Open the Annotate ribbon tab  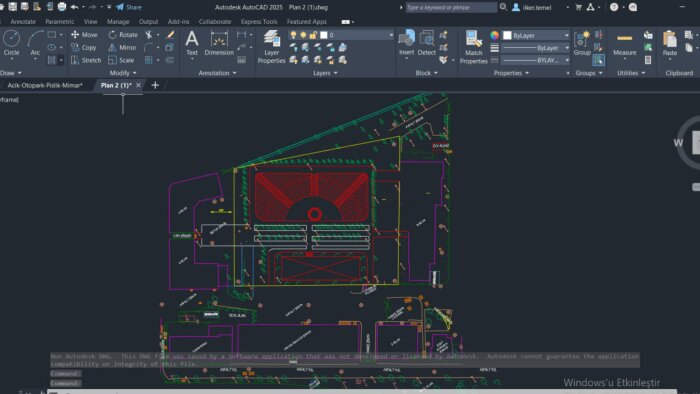point(23,21)
